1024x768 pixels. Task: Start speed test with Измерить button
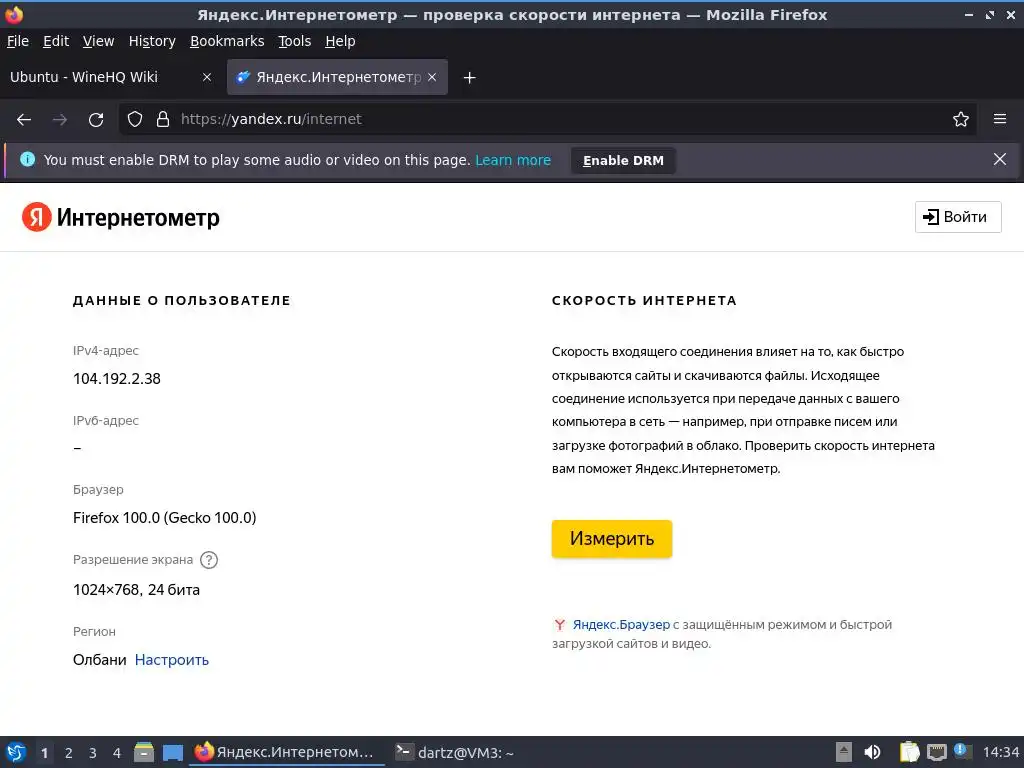click(612, 539)
